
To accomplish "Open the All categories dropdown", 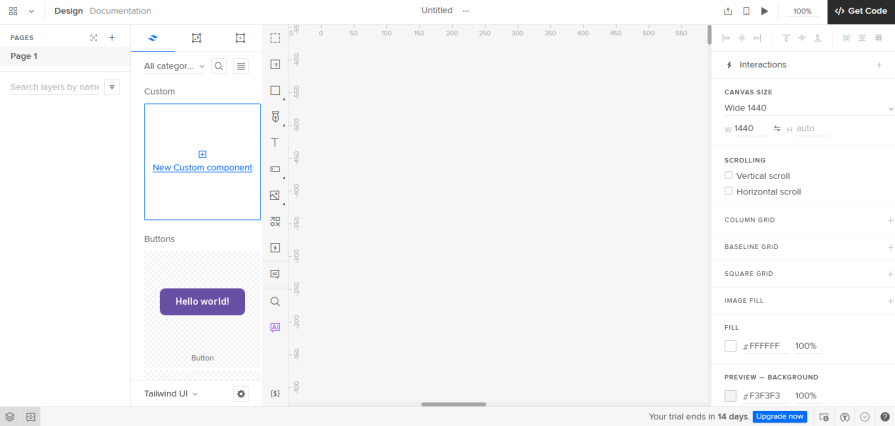I will pos(174,66).
